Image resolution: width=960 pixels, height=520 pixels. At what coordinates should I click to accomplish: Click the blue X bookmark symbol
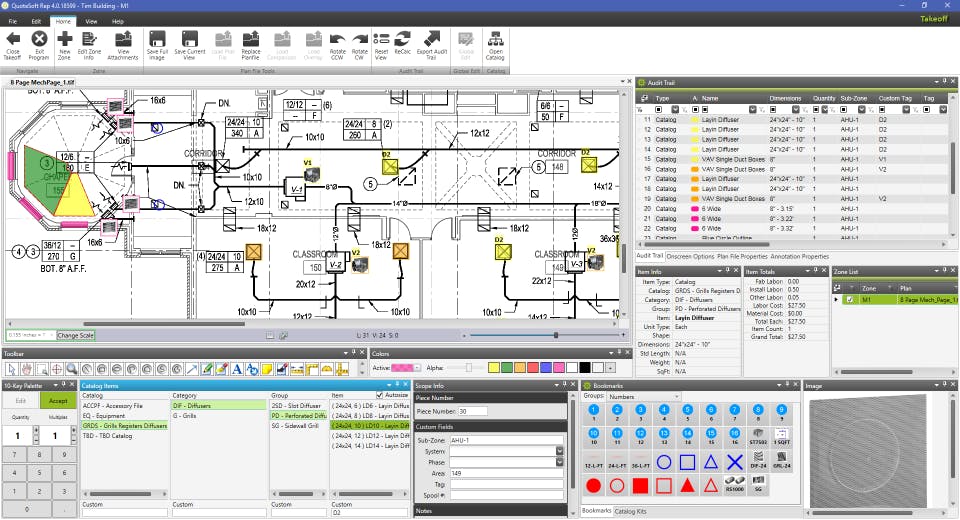pyautogui.click(x=735, y=461)
